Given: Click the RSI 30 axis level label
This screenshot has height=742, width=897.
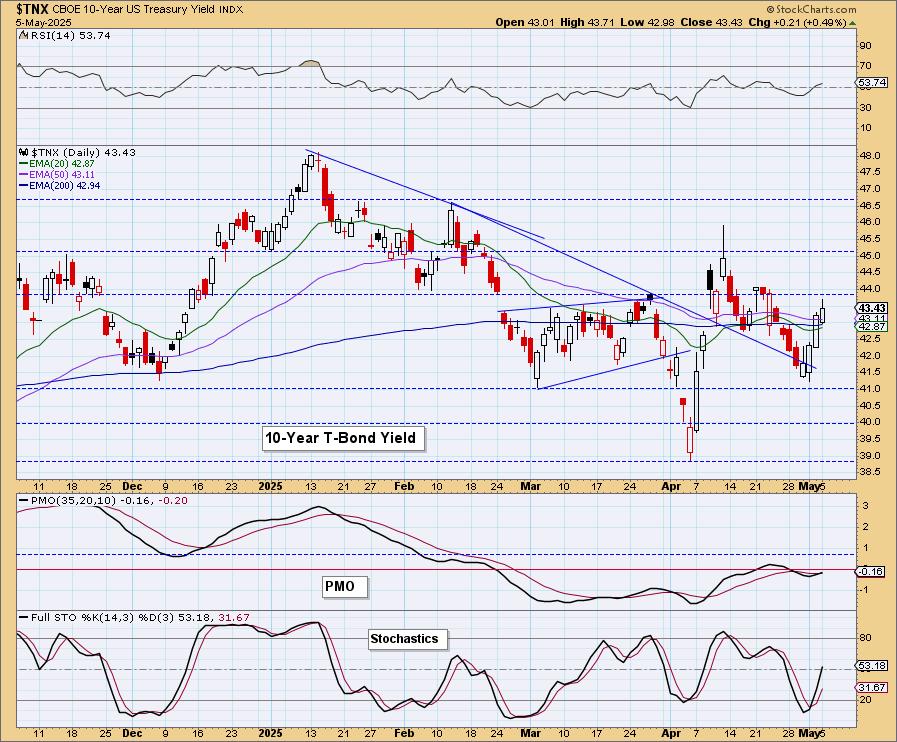Looking at the screenshot, I should click(866, 108).
